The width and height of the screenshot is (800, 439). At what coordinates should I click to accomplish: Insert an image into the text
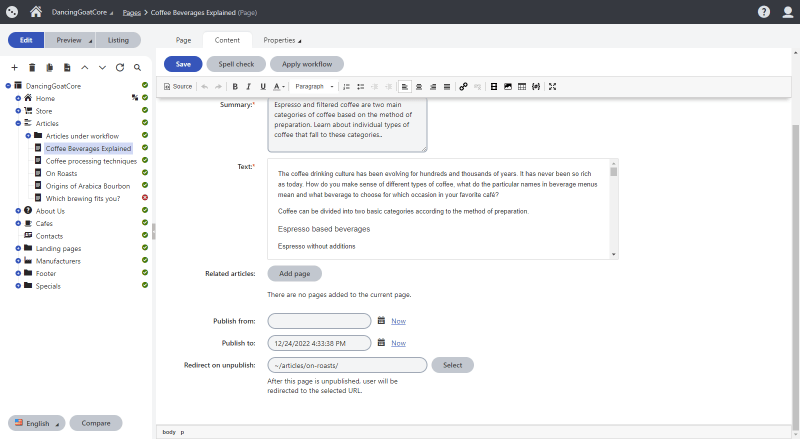pos(508,87)
